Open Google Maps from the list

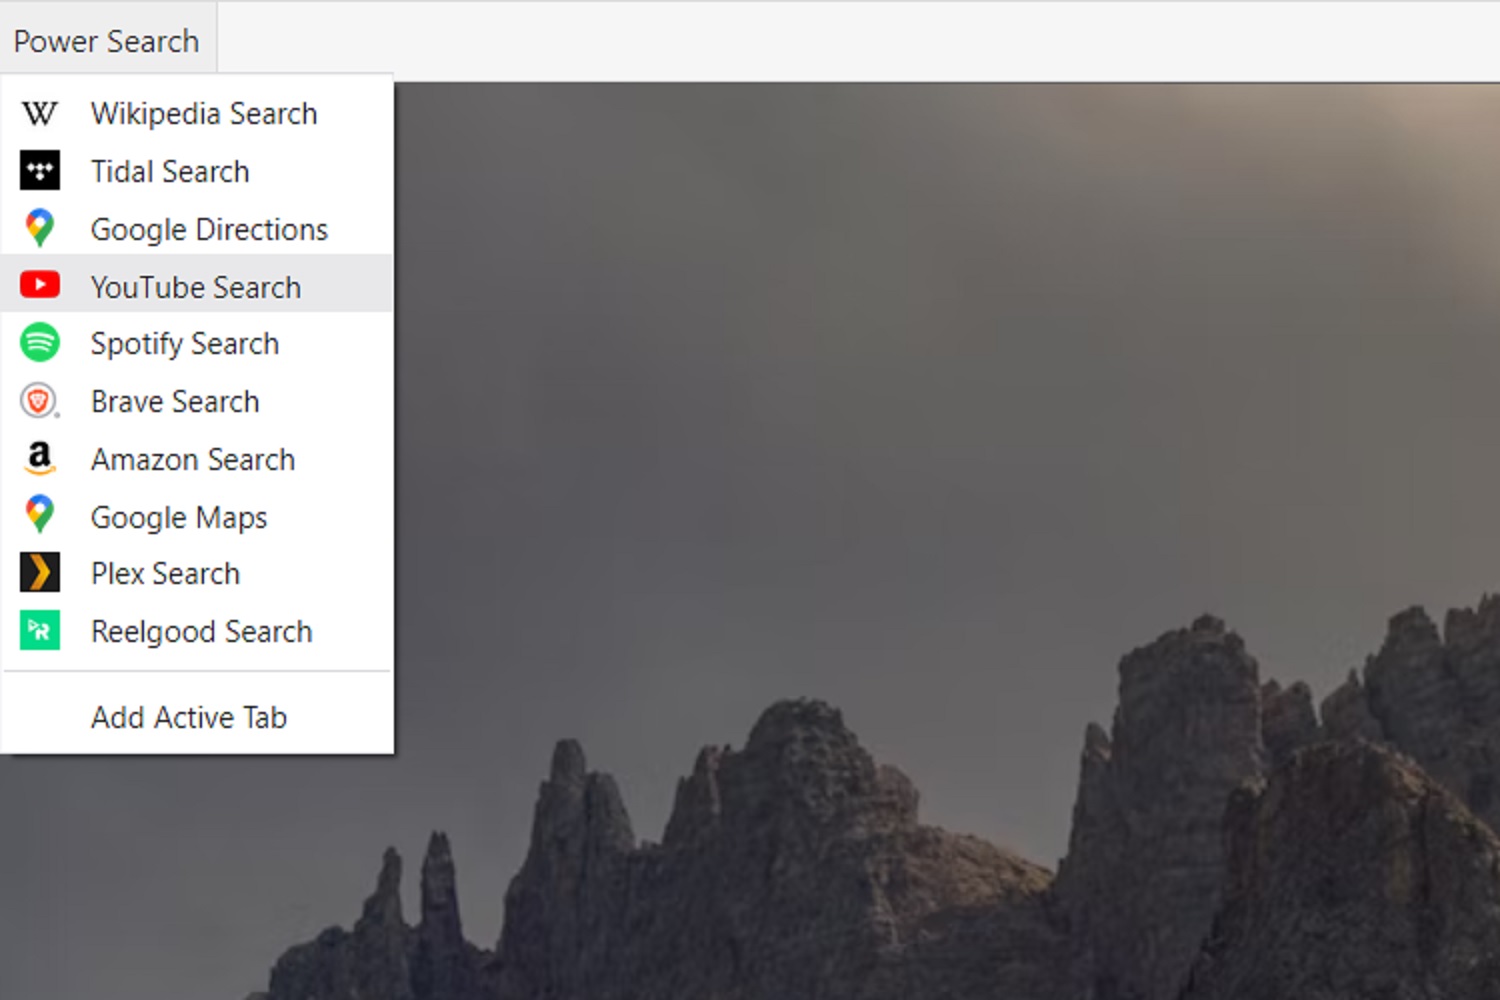click(179, 516)
